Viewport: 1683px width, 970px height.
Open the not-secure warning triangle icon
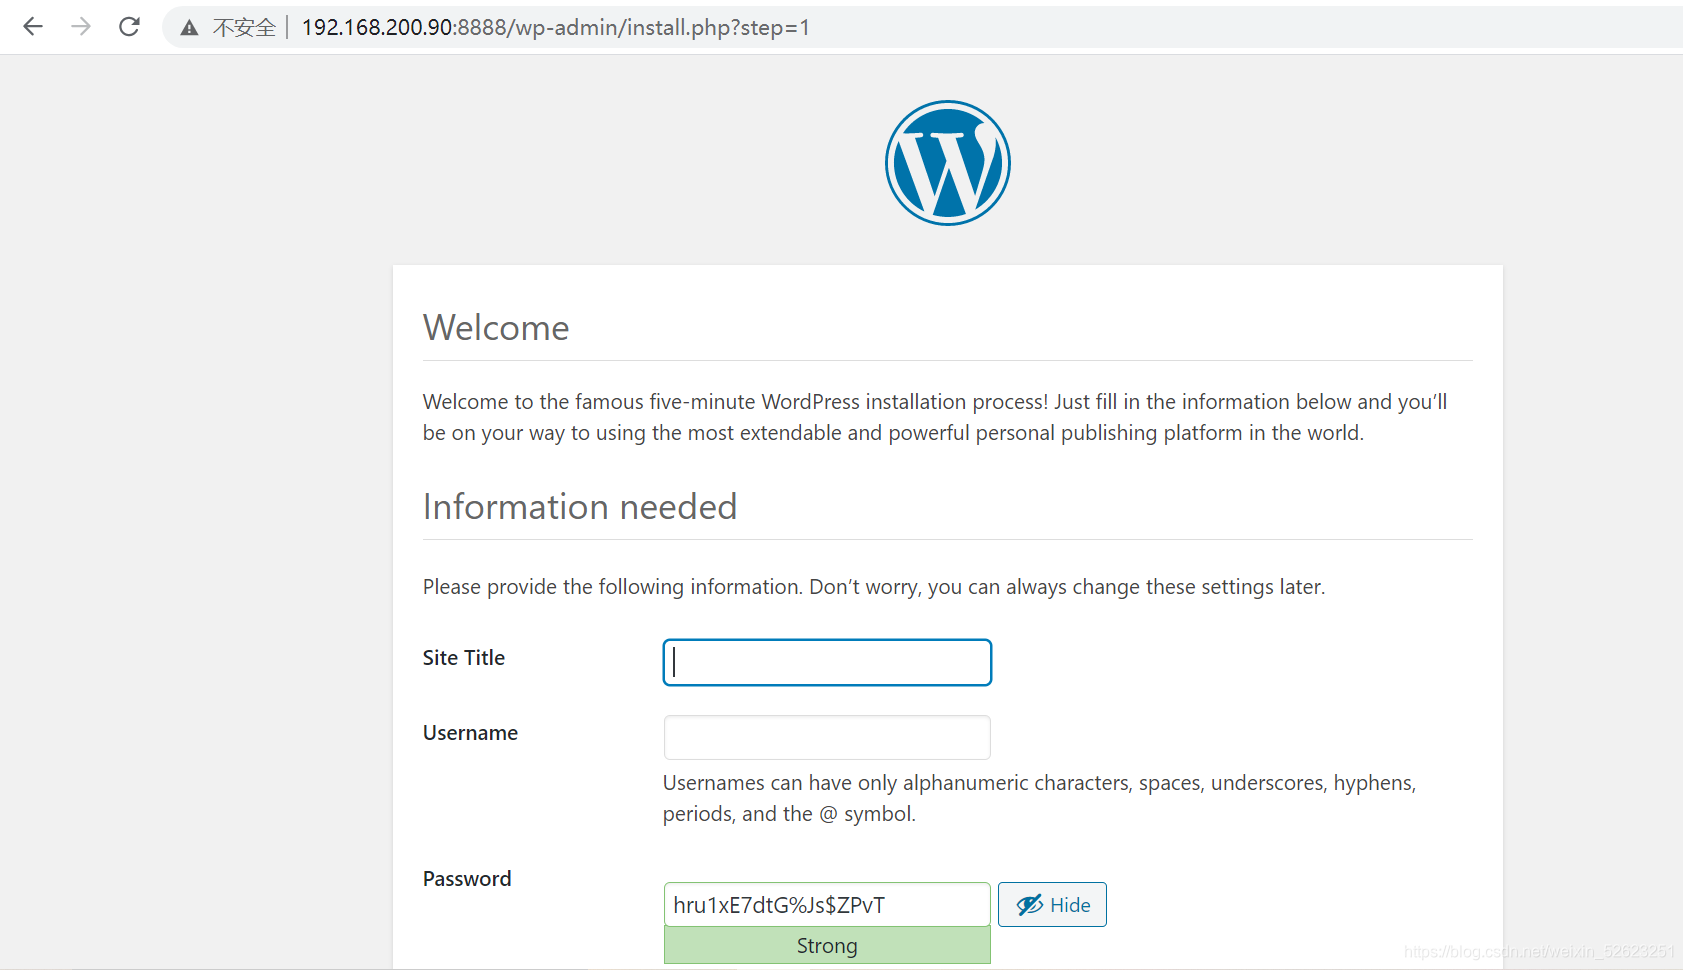coord(189,28)
